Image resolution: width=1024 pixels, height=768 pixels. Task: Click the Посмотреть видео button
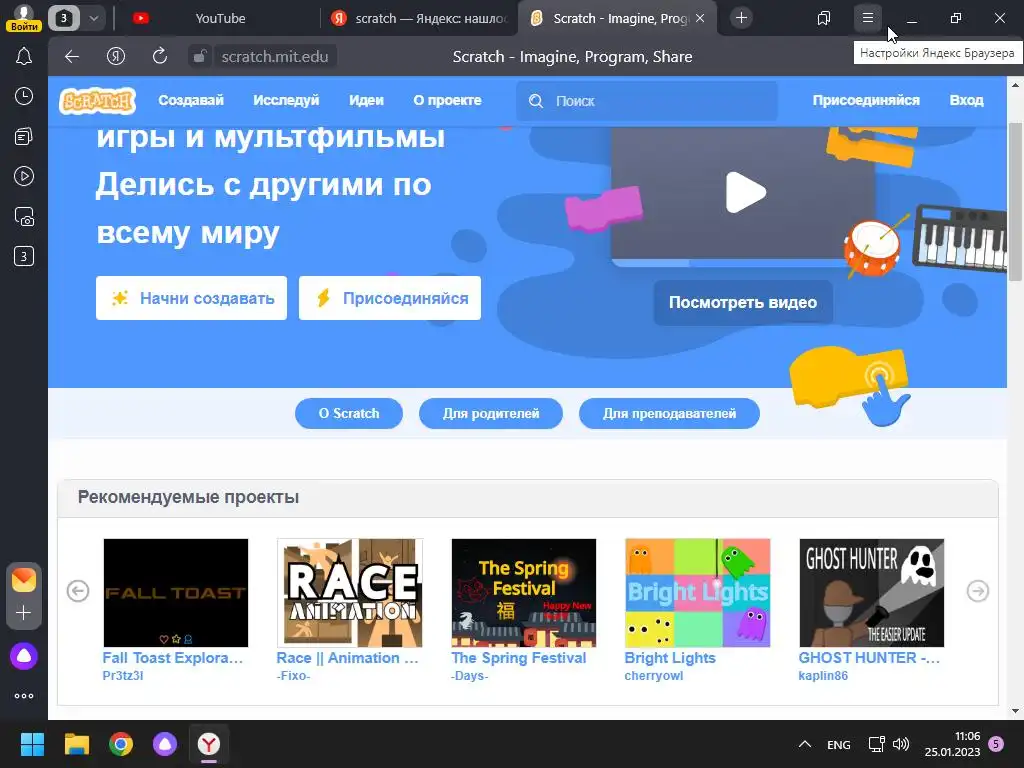coord(743,302)
